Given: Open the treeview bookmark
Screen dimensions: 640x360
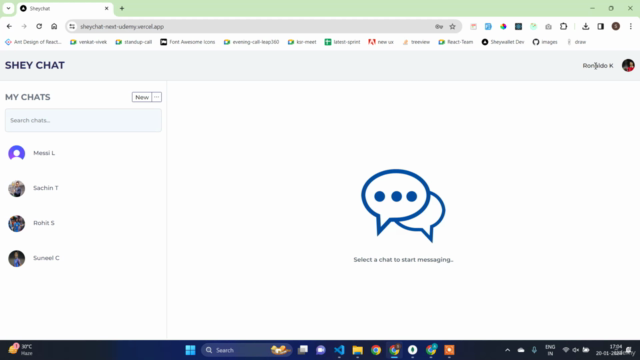Looking at the screenshot, I should [x=416, y=42].
